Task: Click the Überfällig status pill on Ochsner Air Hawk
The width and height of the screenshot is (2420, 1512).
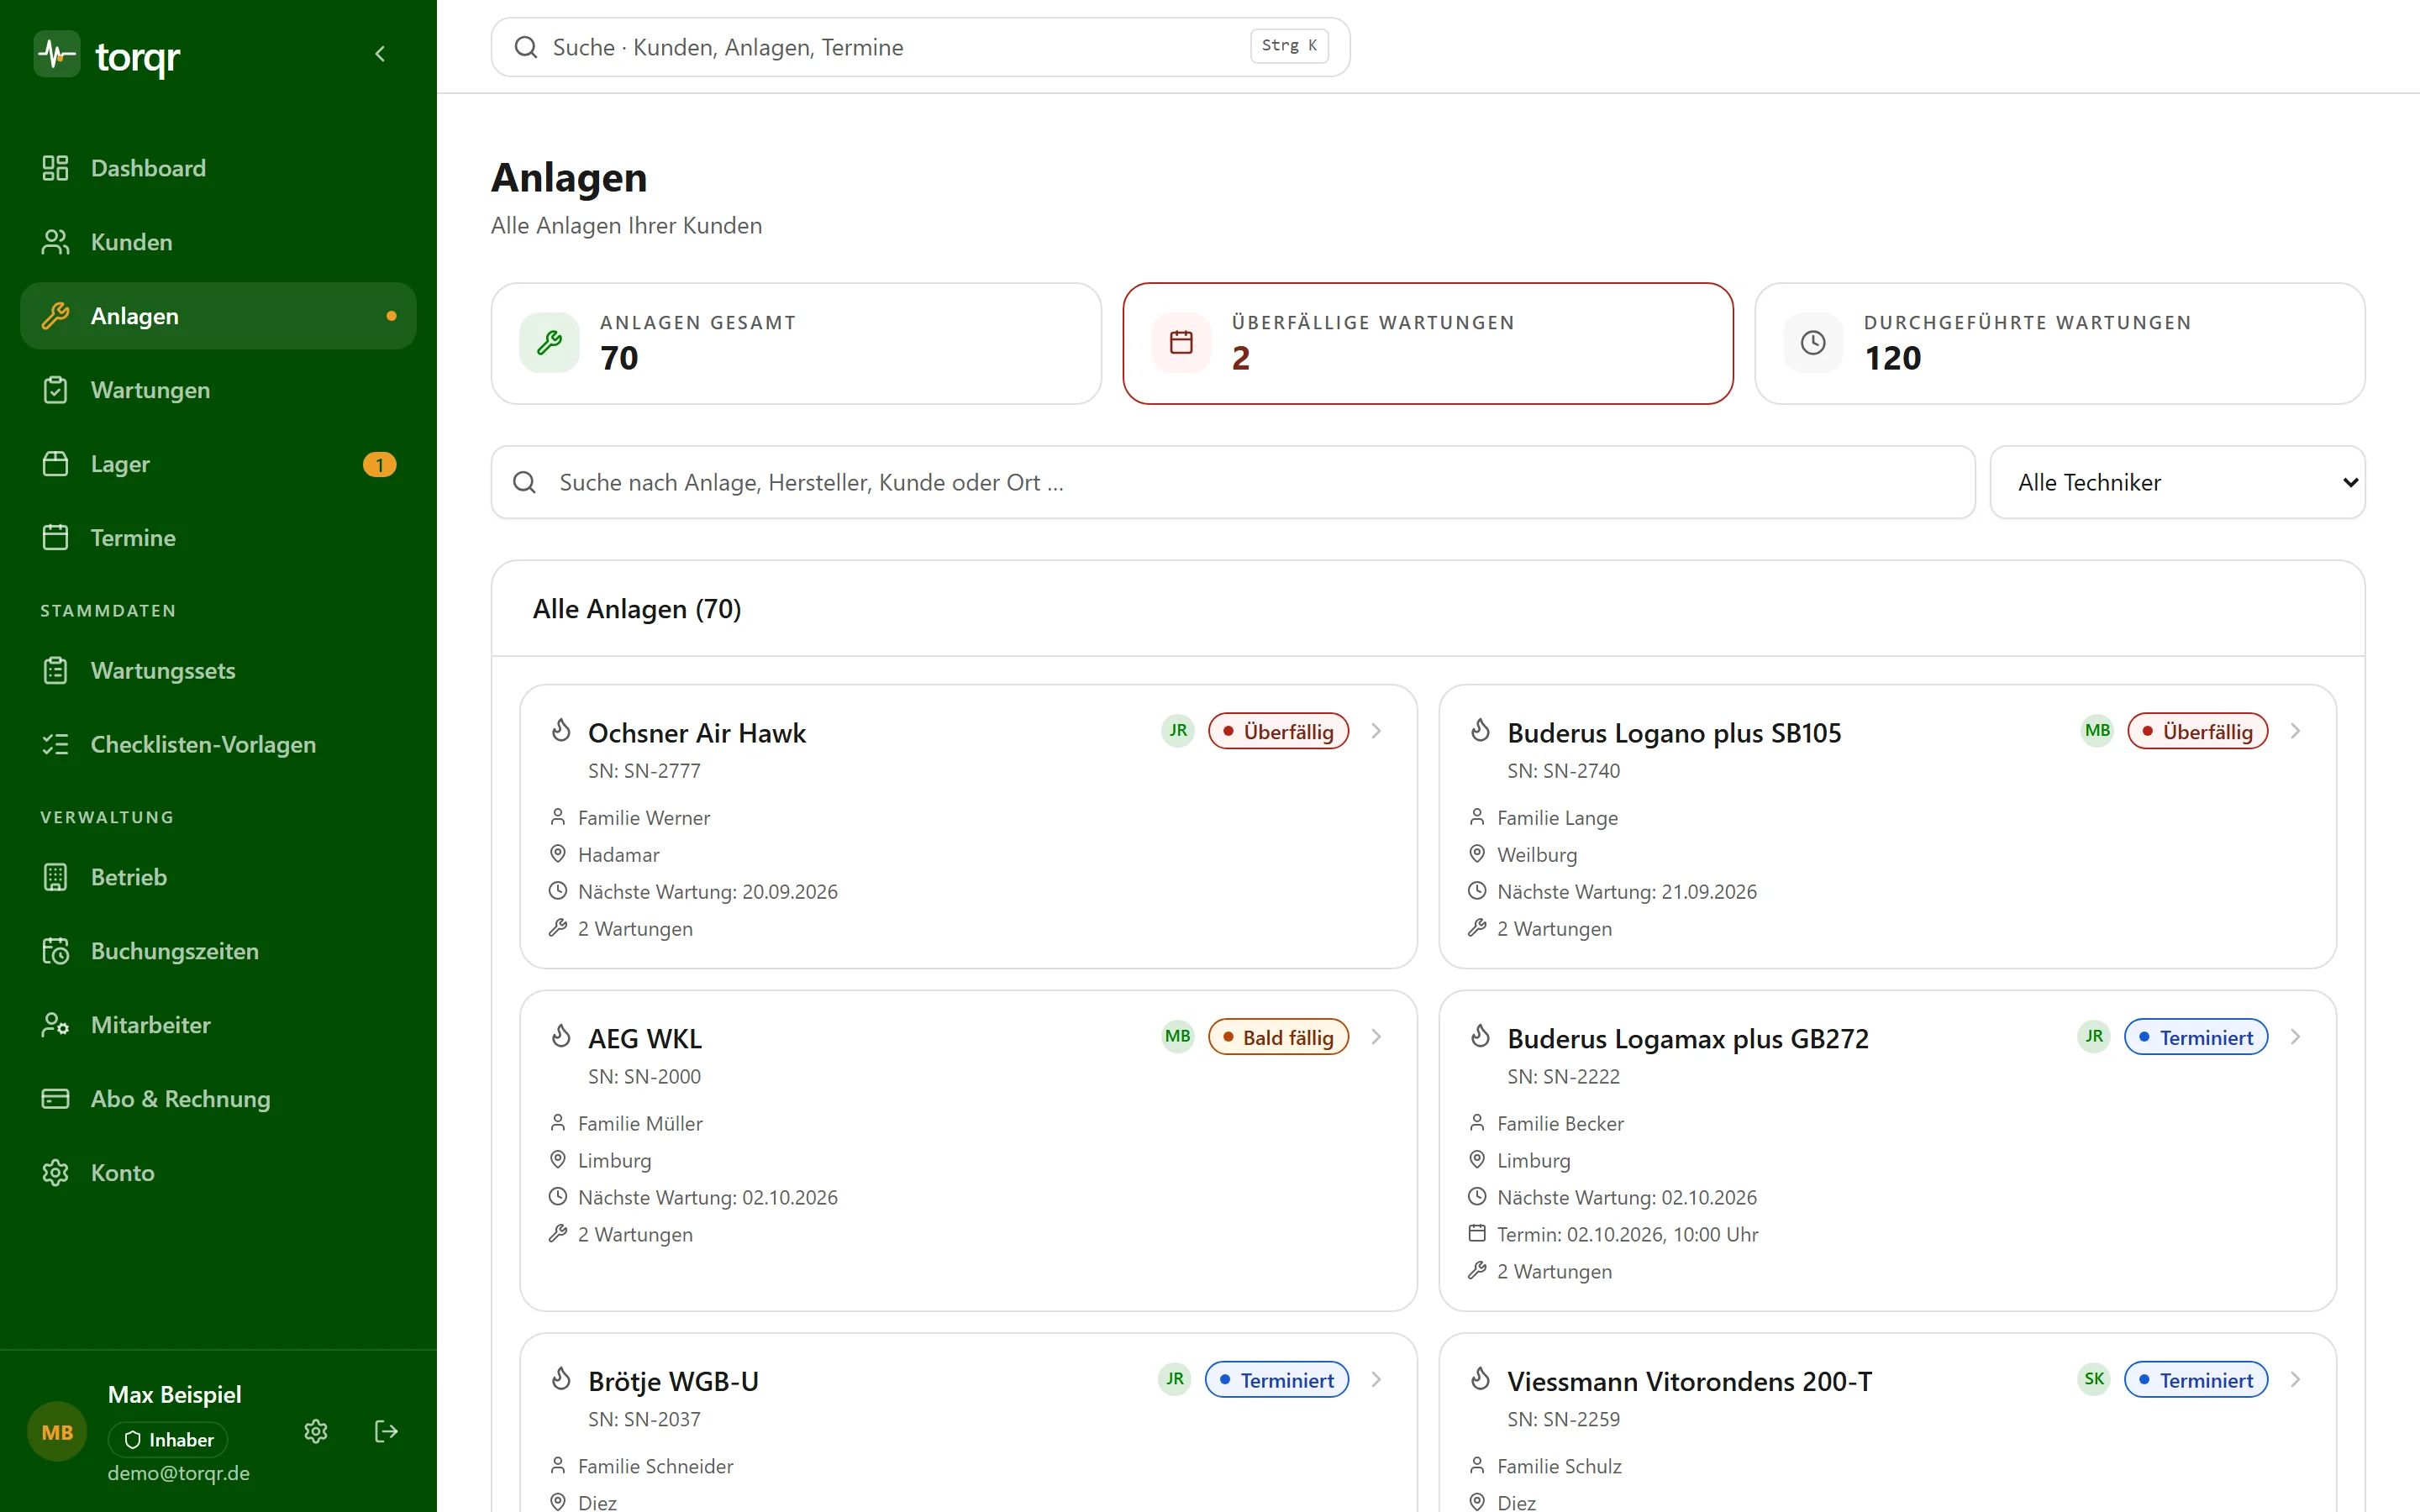Action: coord(1278,731)
